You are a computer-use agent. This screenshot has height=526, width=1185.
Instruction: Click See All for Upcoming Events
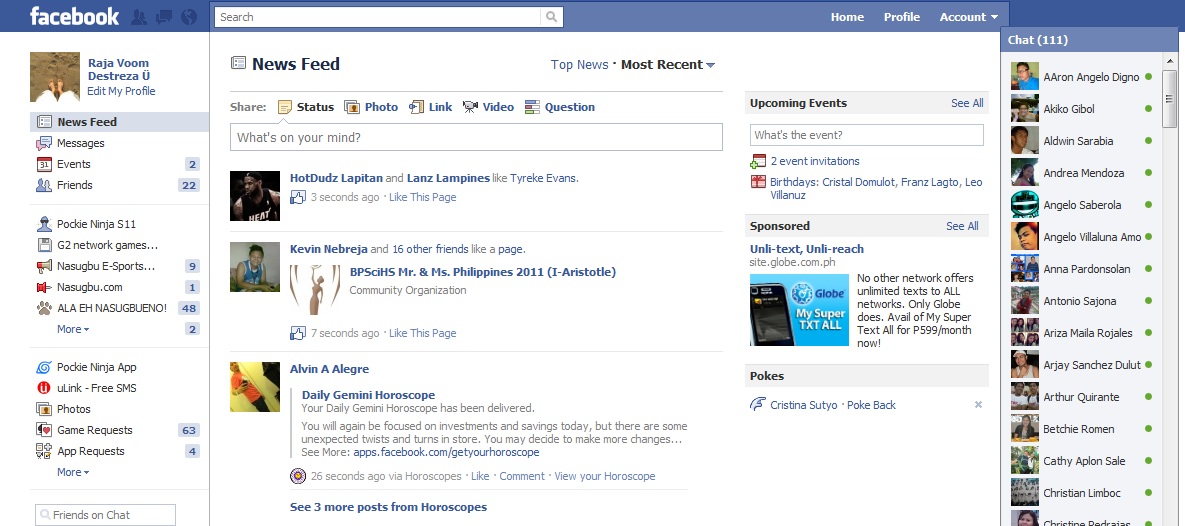click(x=967, y=104)
